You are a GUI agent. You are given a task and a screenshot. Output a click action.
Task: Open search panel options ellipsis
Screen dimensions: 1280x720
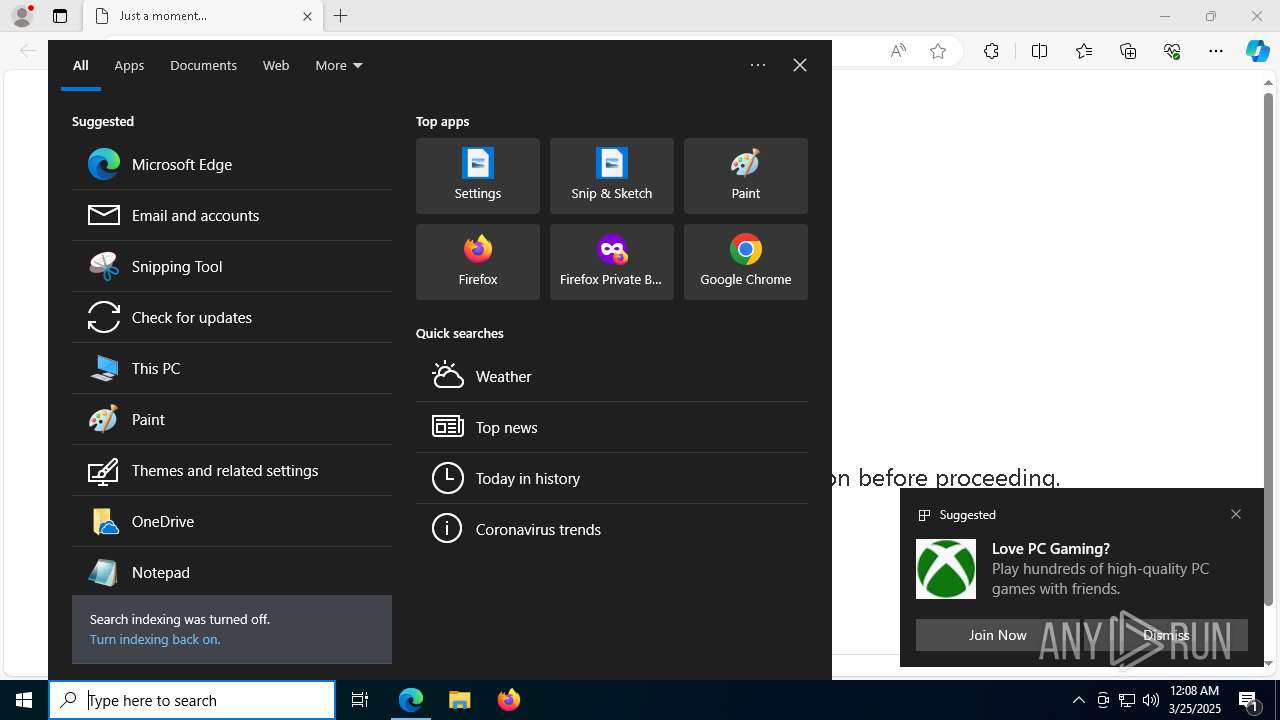[758, 65]
